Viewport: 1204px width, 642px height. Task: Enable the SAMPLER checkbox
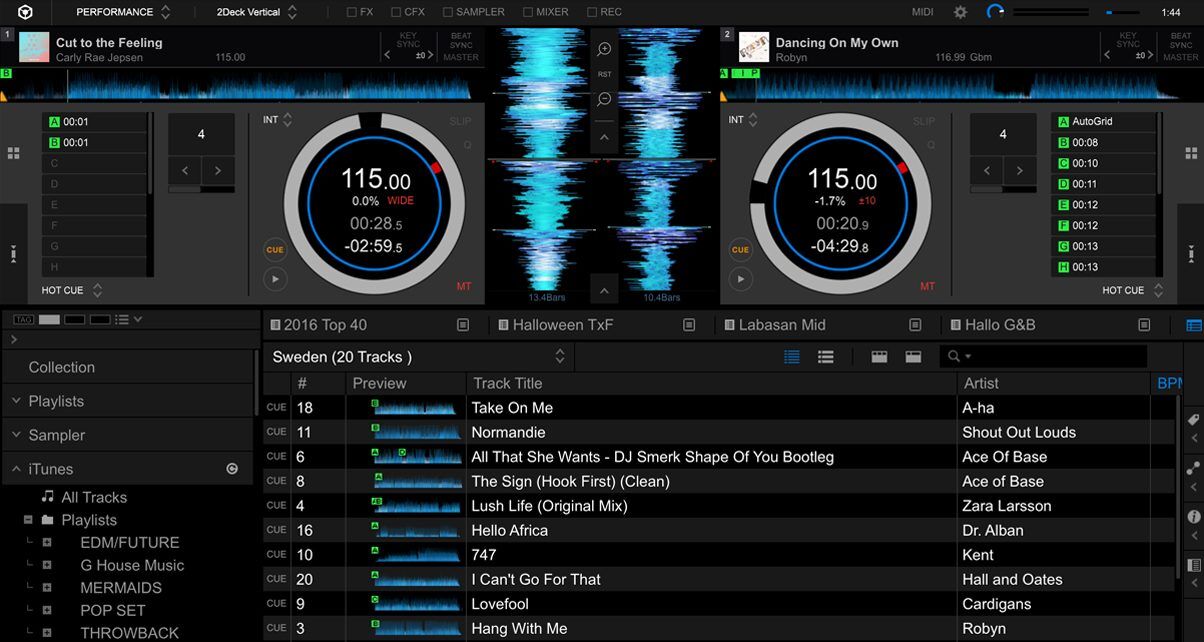[x=446, y=13]
